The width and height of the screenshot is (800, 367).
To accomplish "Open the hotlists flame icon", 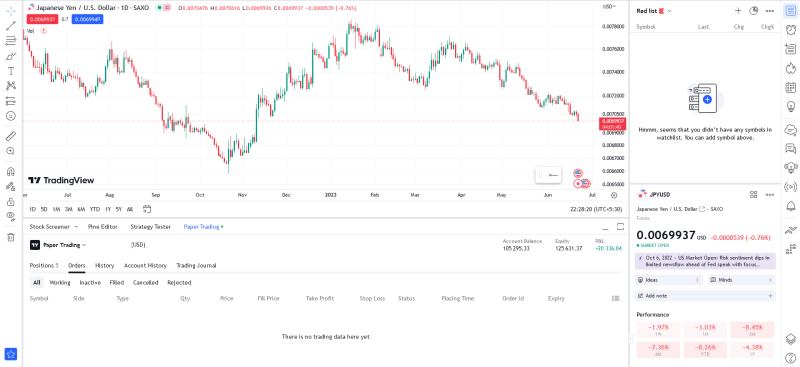I will pyautogui.click(x=790, y=68).
